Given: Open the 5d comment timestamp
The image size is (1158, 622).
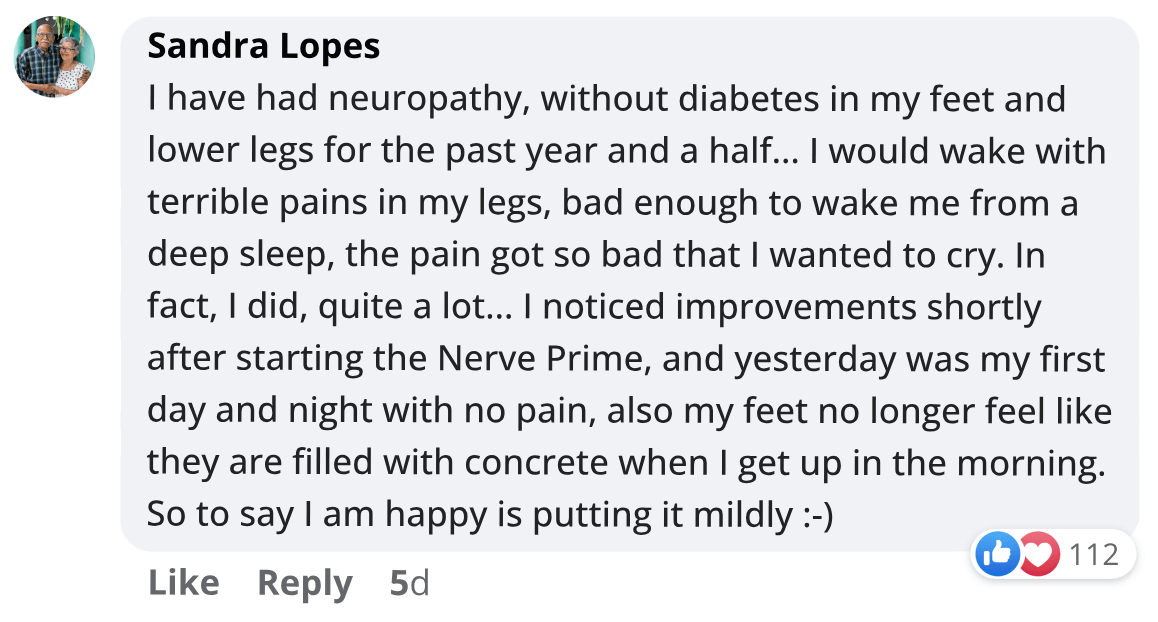Looking at the screenshot, I should coord(409,583).
